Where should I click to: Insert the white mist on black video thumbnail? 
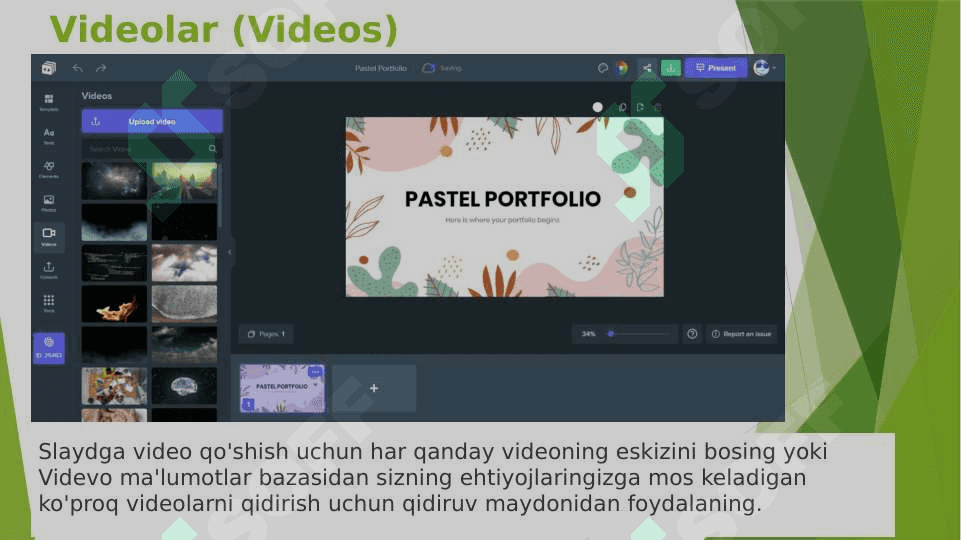[x=115, y=222]
